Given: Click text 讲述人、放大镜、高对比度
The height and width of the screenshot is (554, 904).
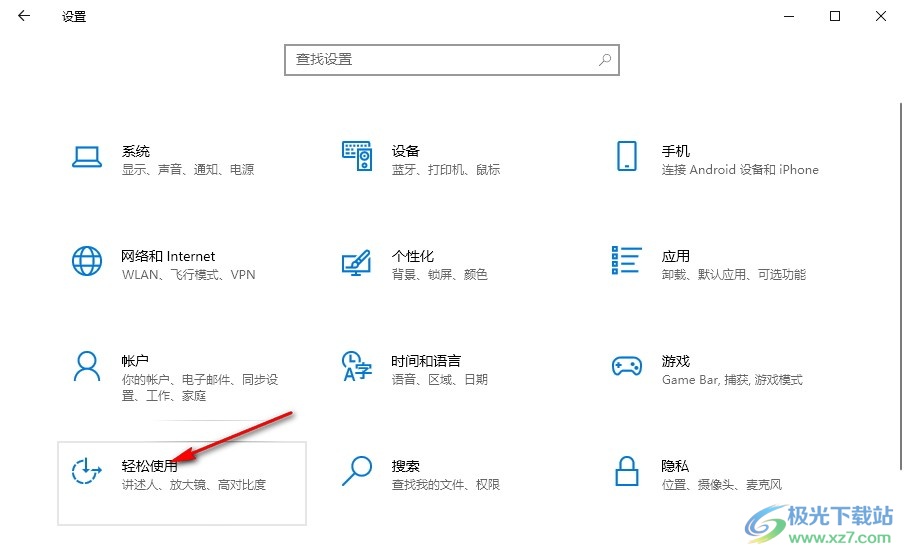Looking at the screenshot, I should [194, 484].
